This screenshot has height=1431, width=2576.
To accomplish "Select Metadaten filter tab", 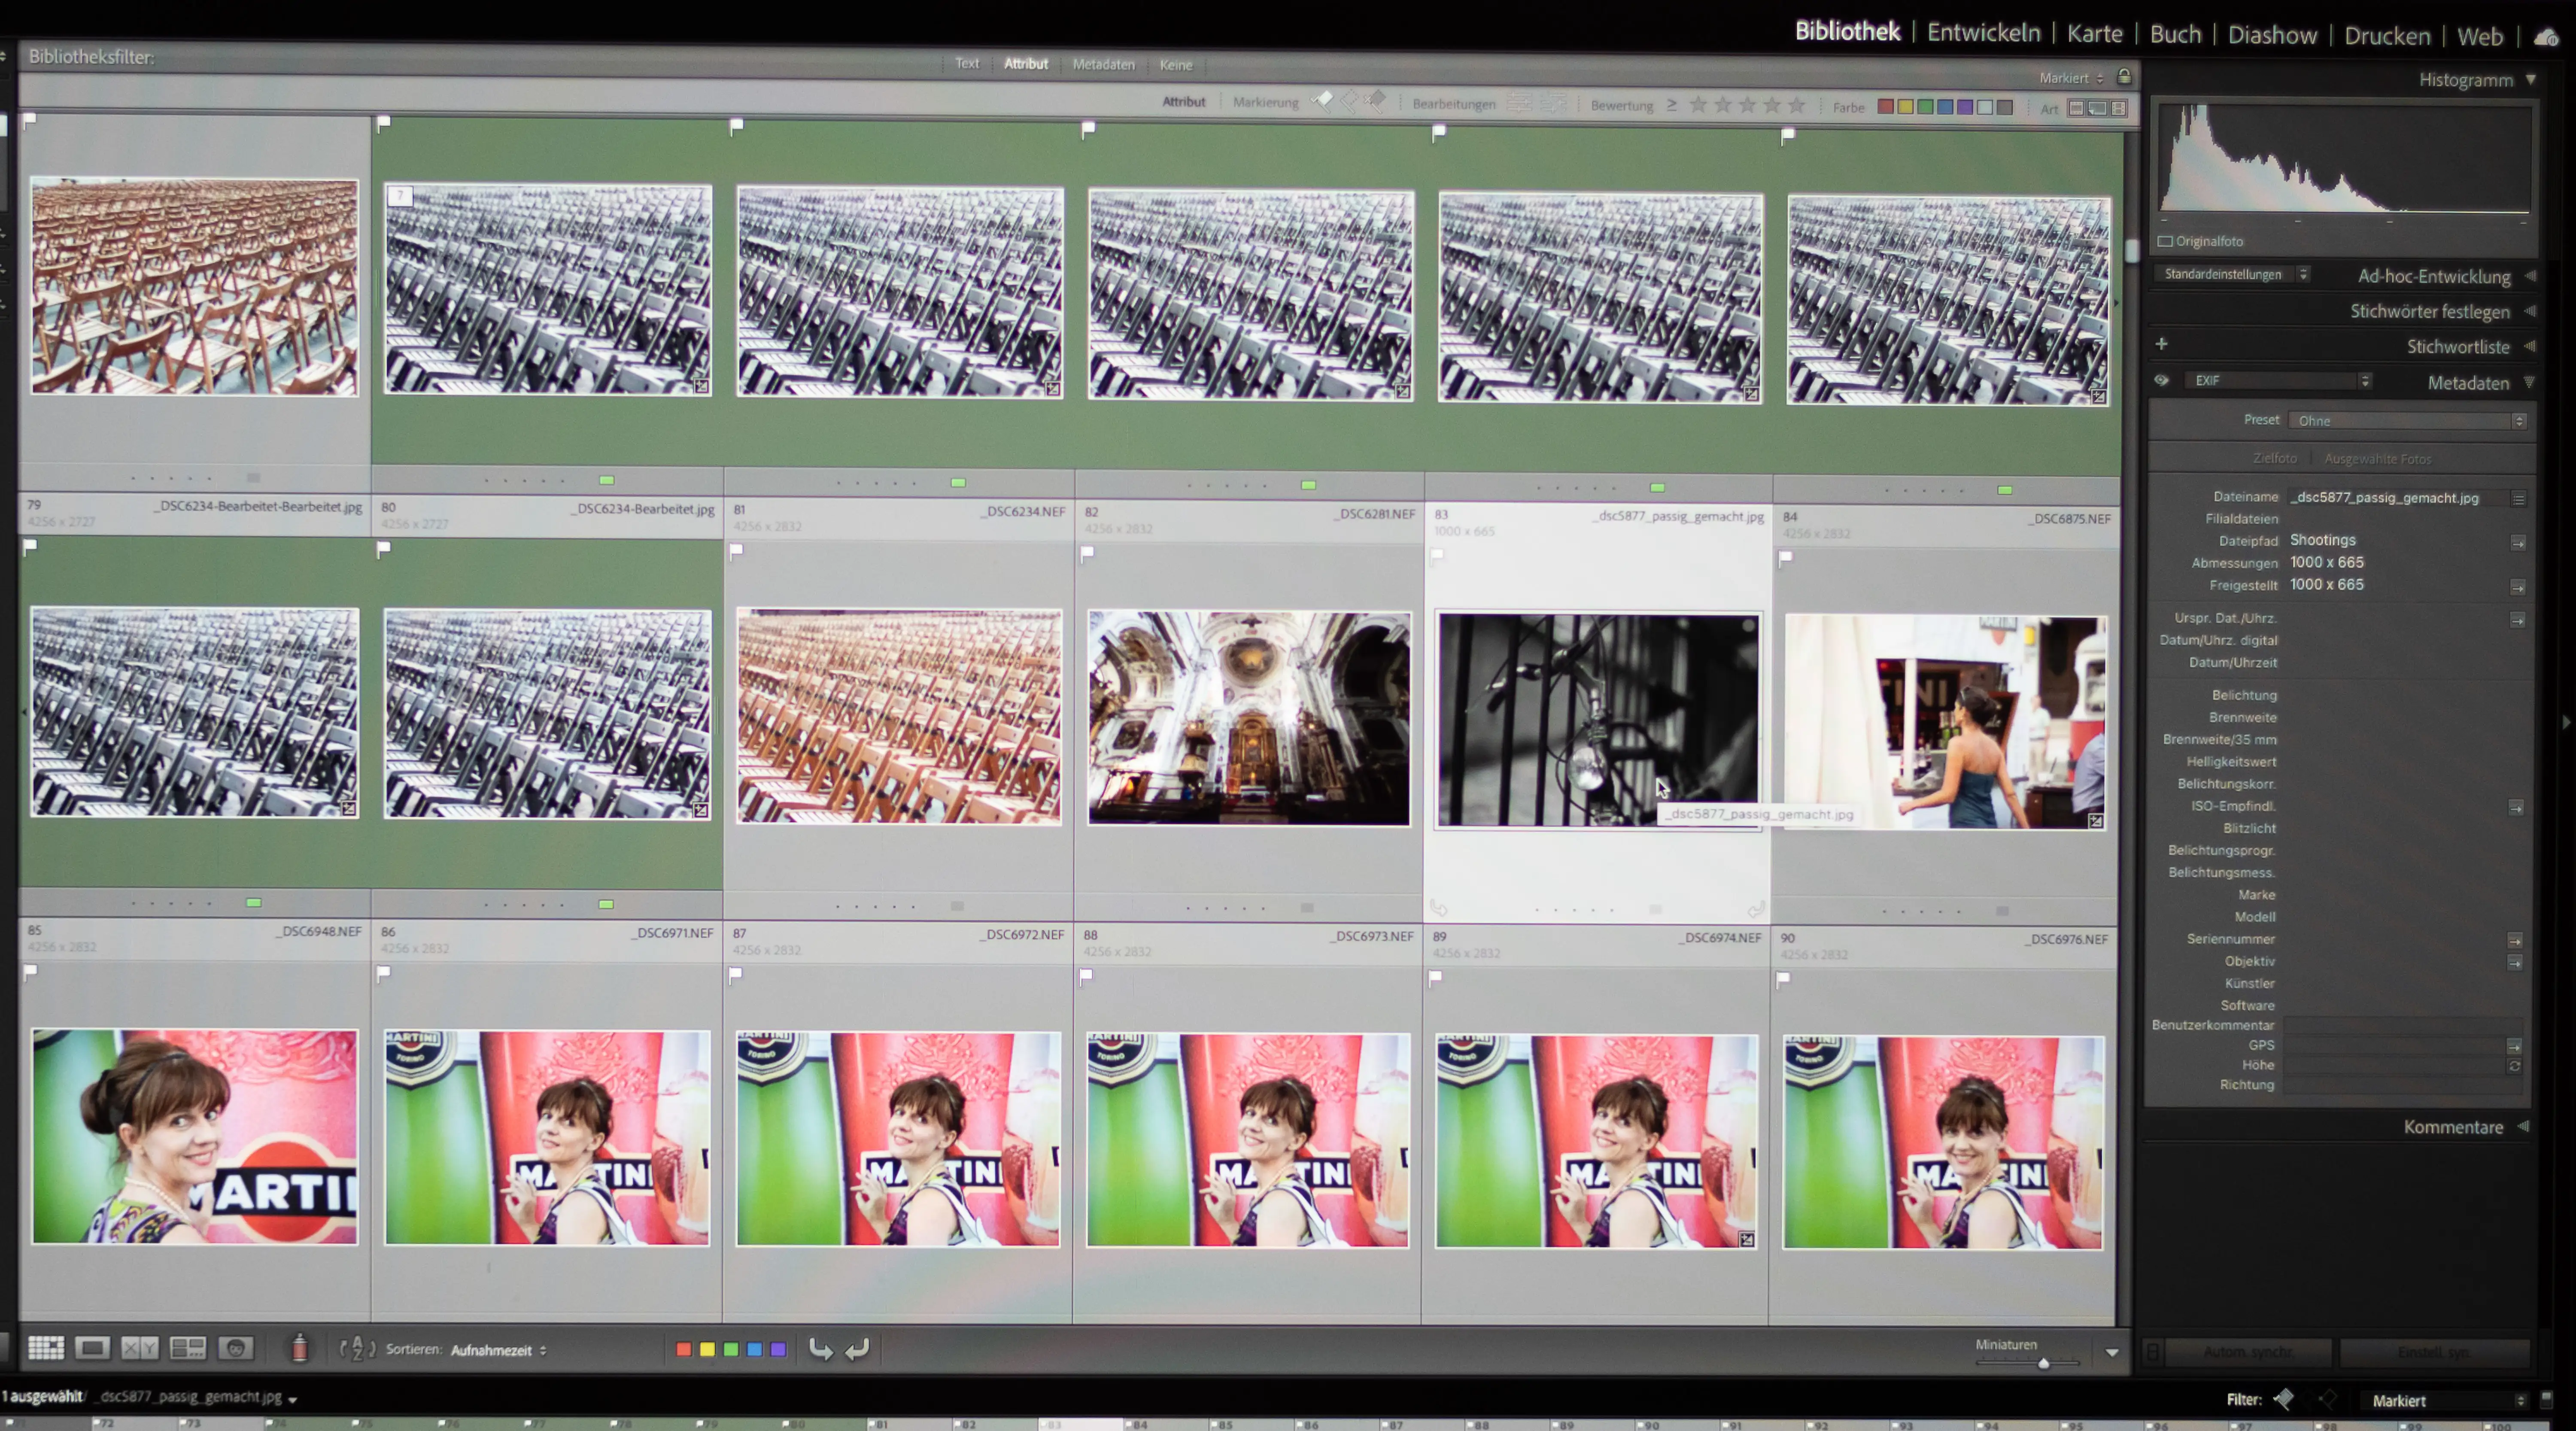I will (x=1103, y=64).
